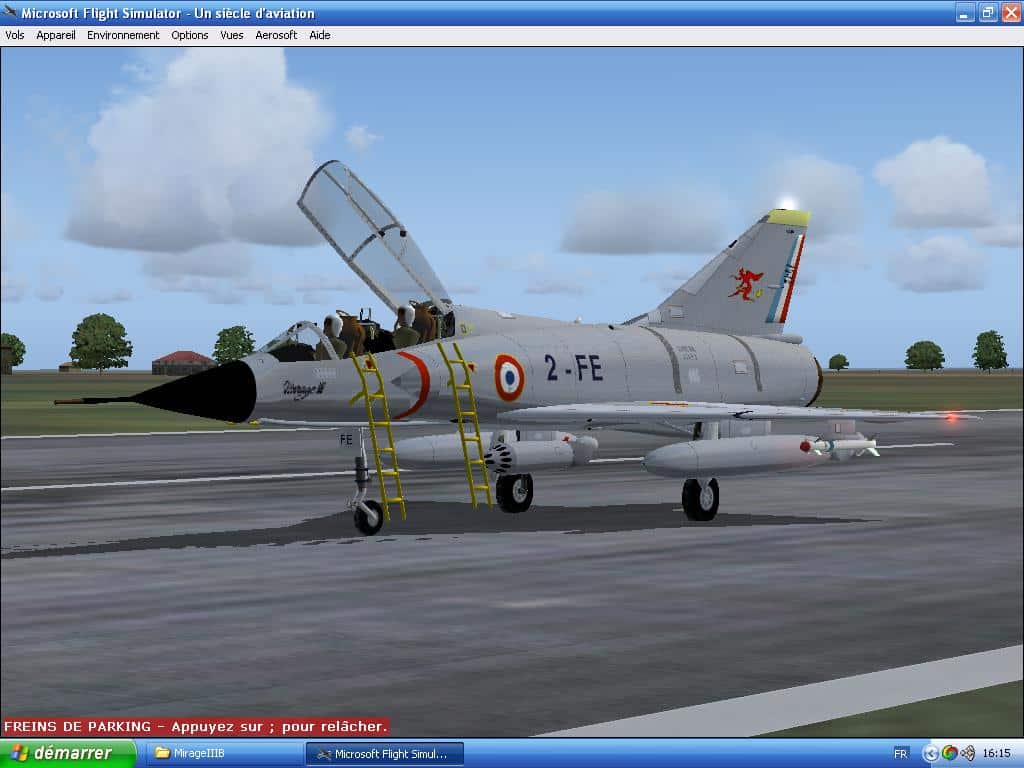Click the Flight Simulator title bar airplane icon
1024x768 pixels.
(x=10, y=13)
